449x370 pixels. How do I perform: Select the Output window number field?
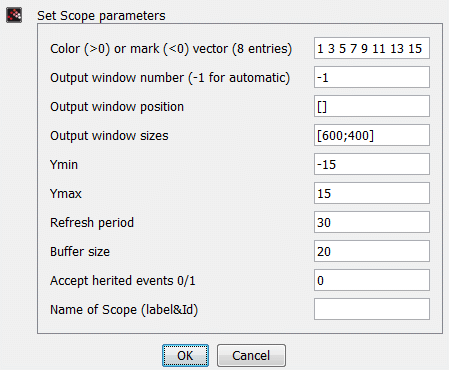pyautogui.click(x=372, y=77)
